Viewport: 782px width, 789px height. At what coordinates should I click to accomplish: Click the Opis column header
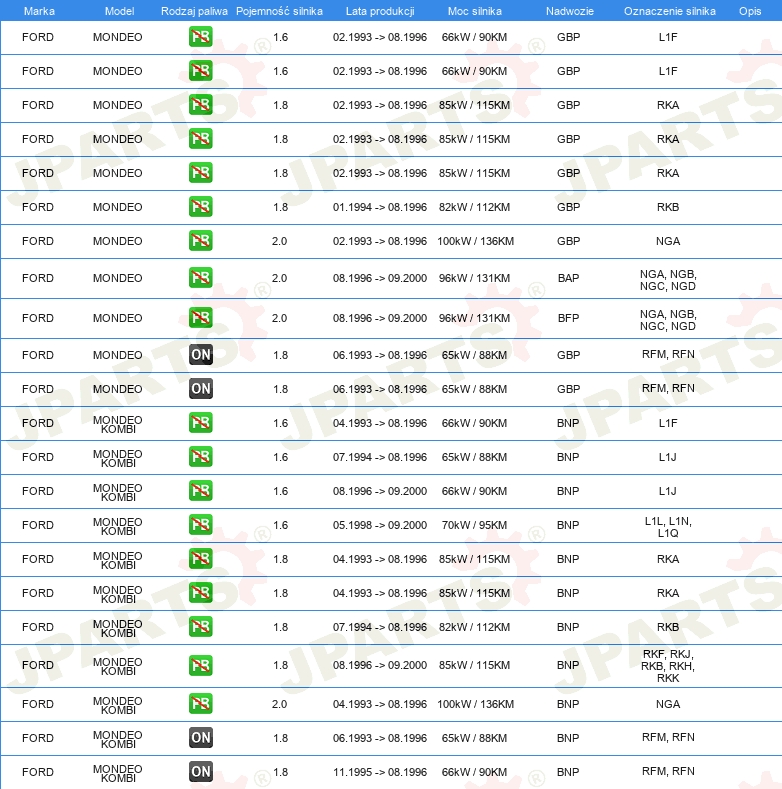(x=750, y=11)
